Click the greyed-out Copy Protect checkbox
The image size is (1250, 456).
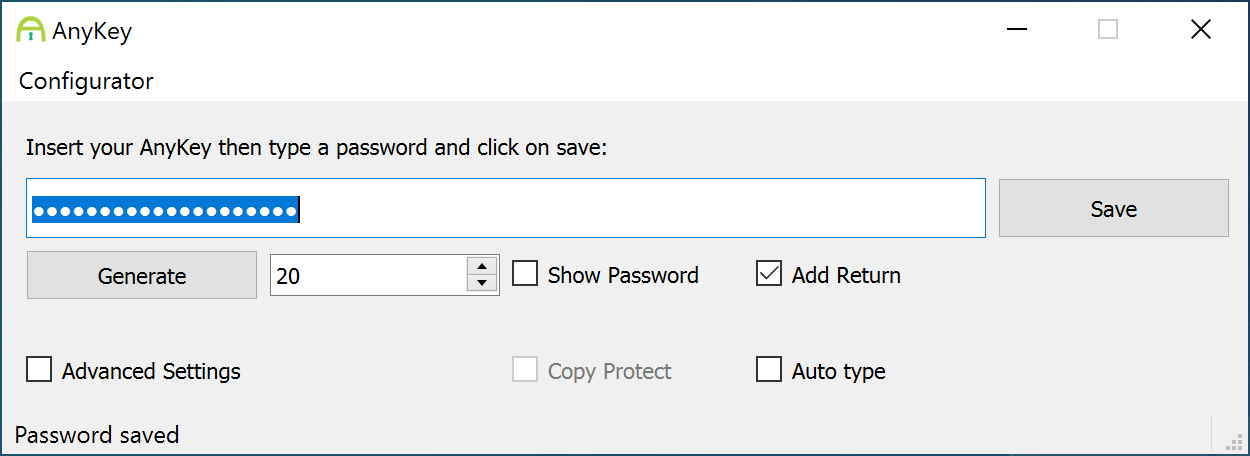point(525,370)
